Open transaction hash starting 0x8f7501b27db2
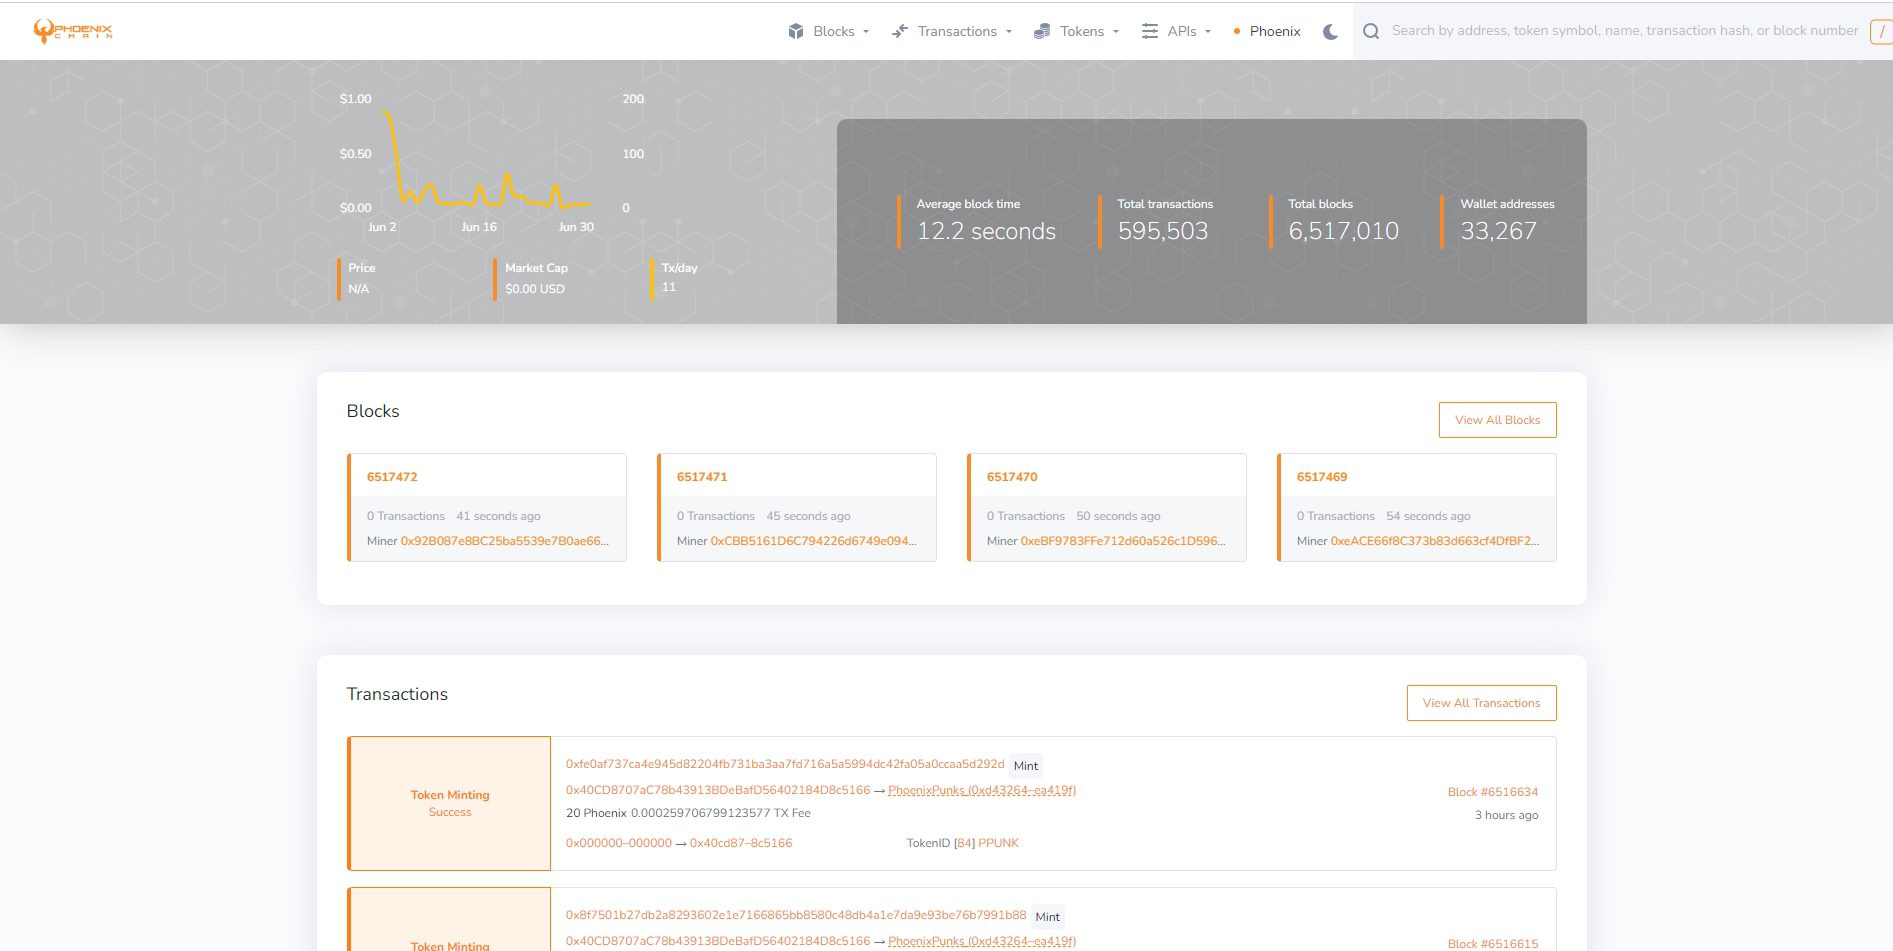 coord(796,915)
